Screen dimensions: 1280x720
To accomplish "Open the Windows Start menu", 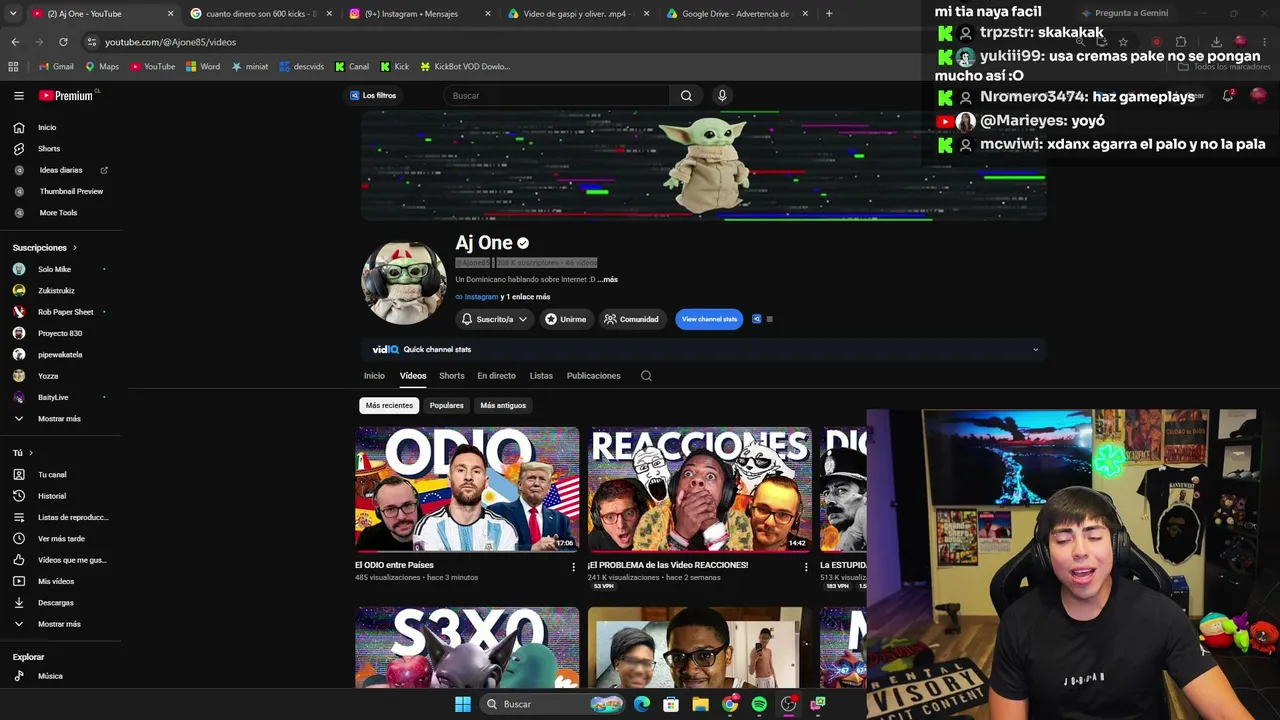I will click(x=463, y=704).
